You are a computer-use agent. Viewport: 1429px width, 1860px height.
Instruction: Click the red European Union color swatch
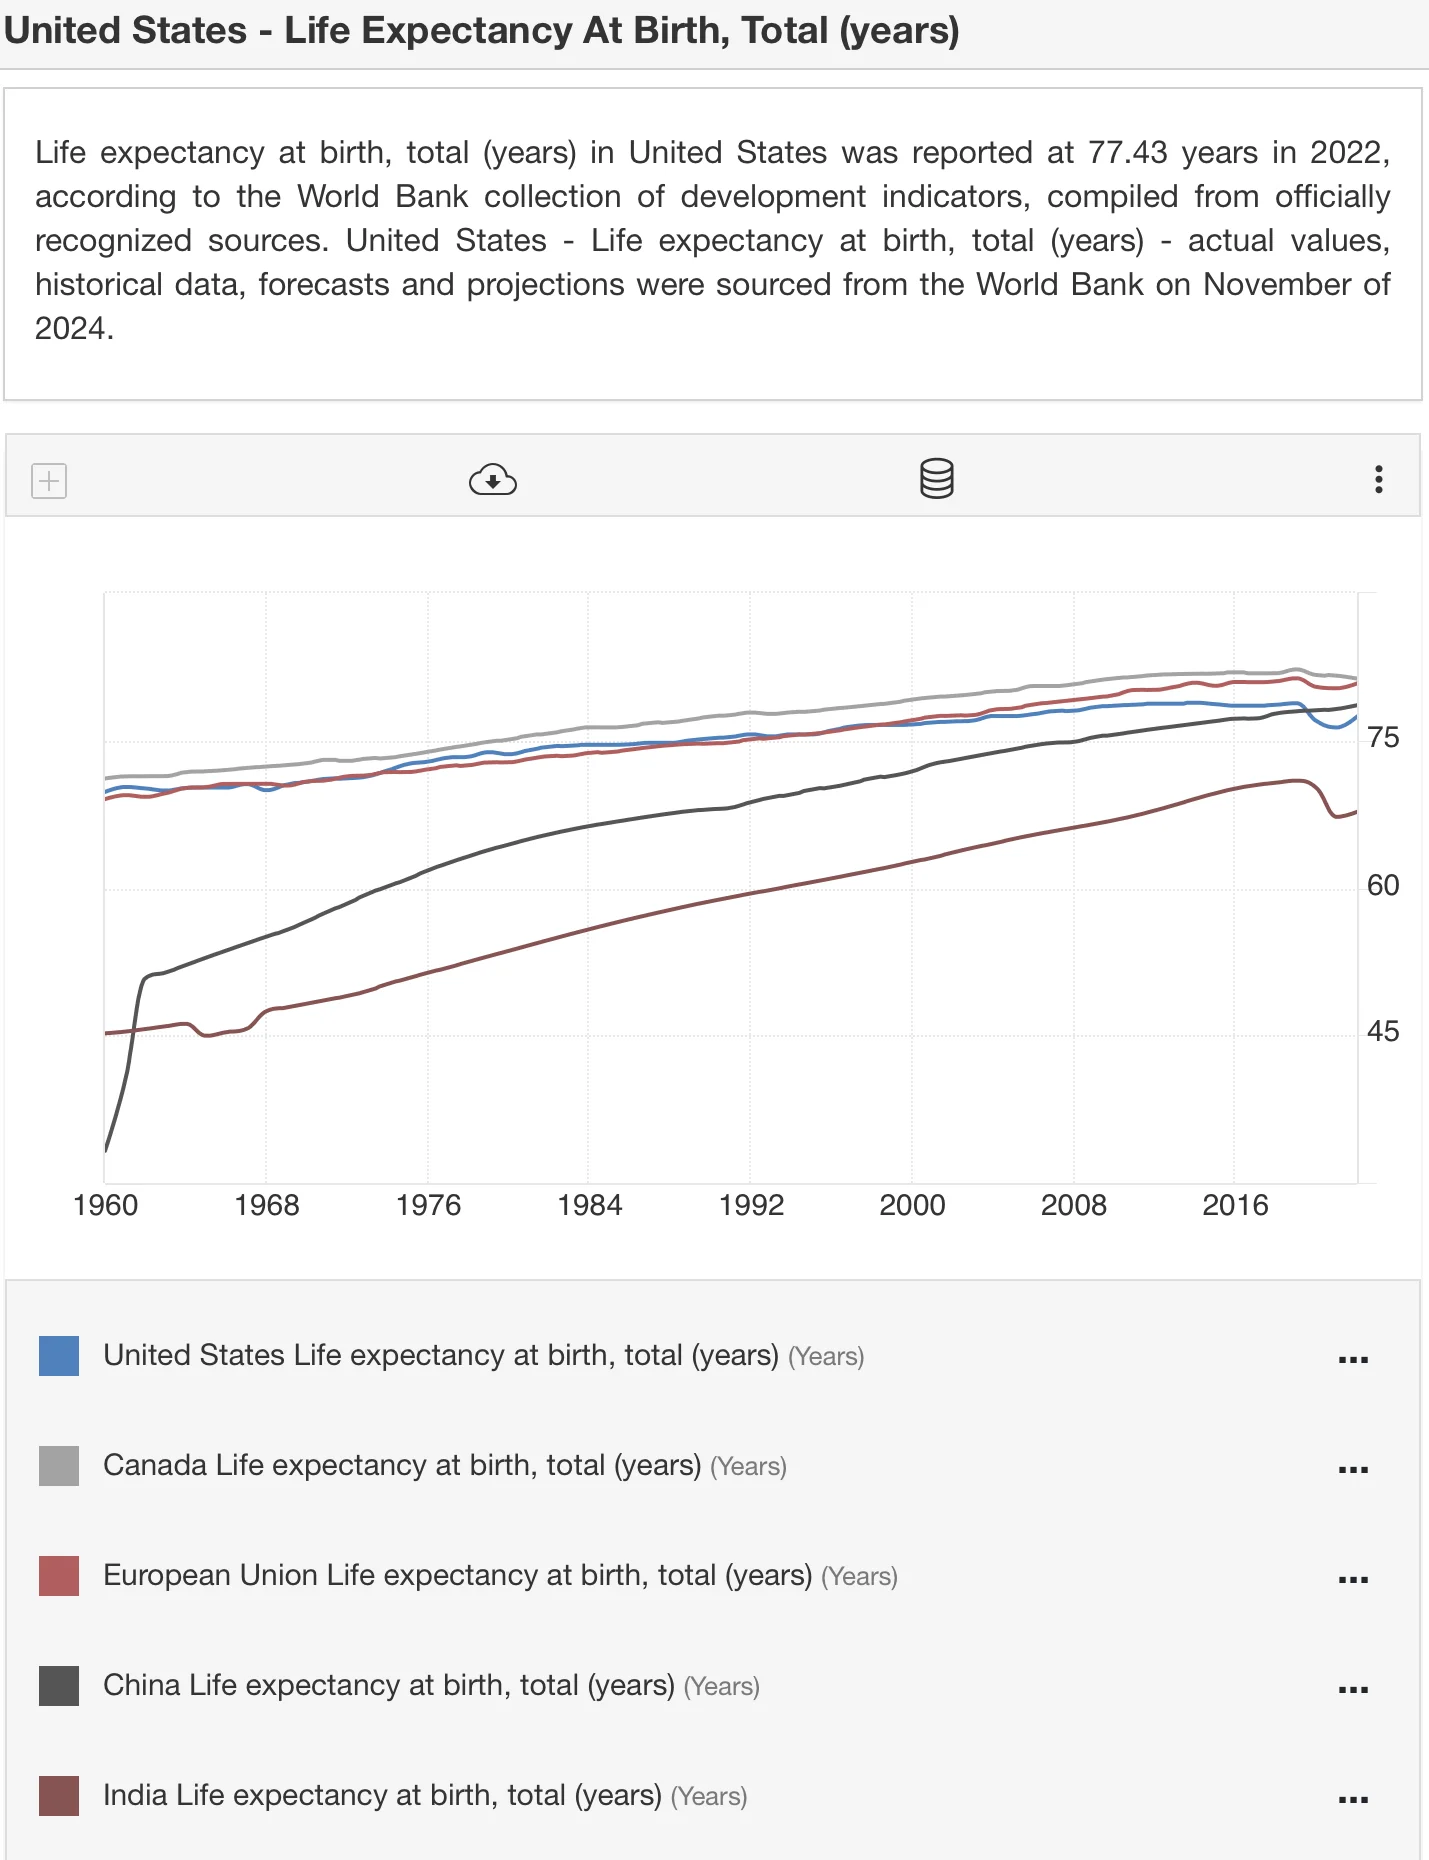coord(59,1576)
